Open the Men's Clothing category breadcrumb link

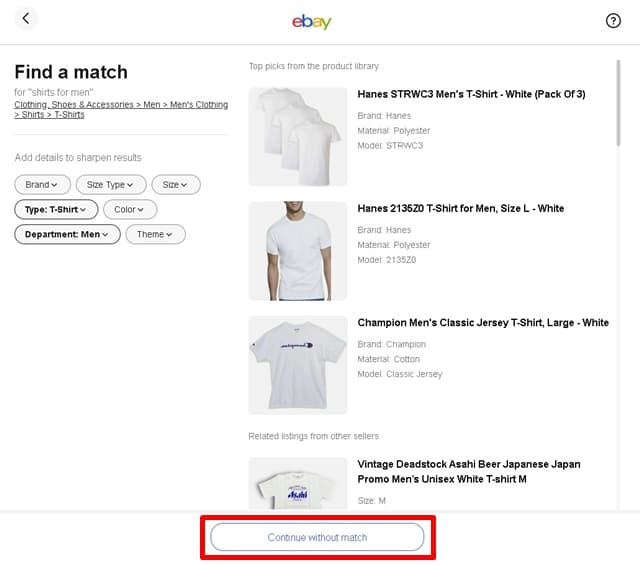[x=198, y=104]
